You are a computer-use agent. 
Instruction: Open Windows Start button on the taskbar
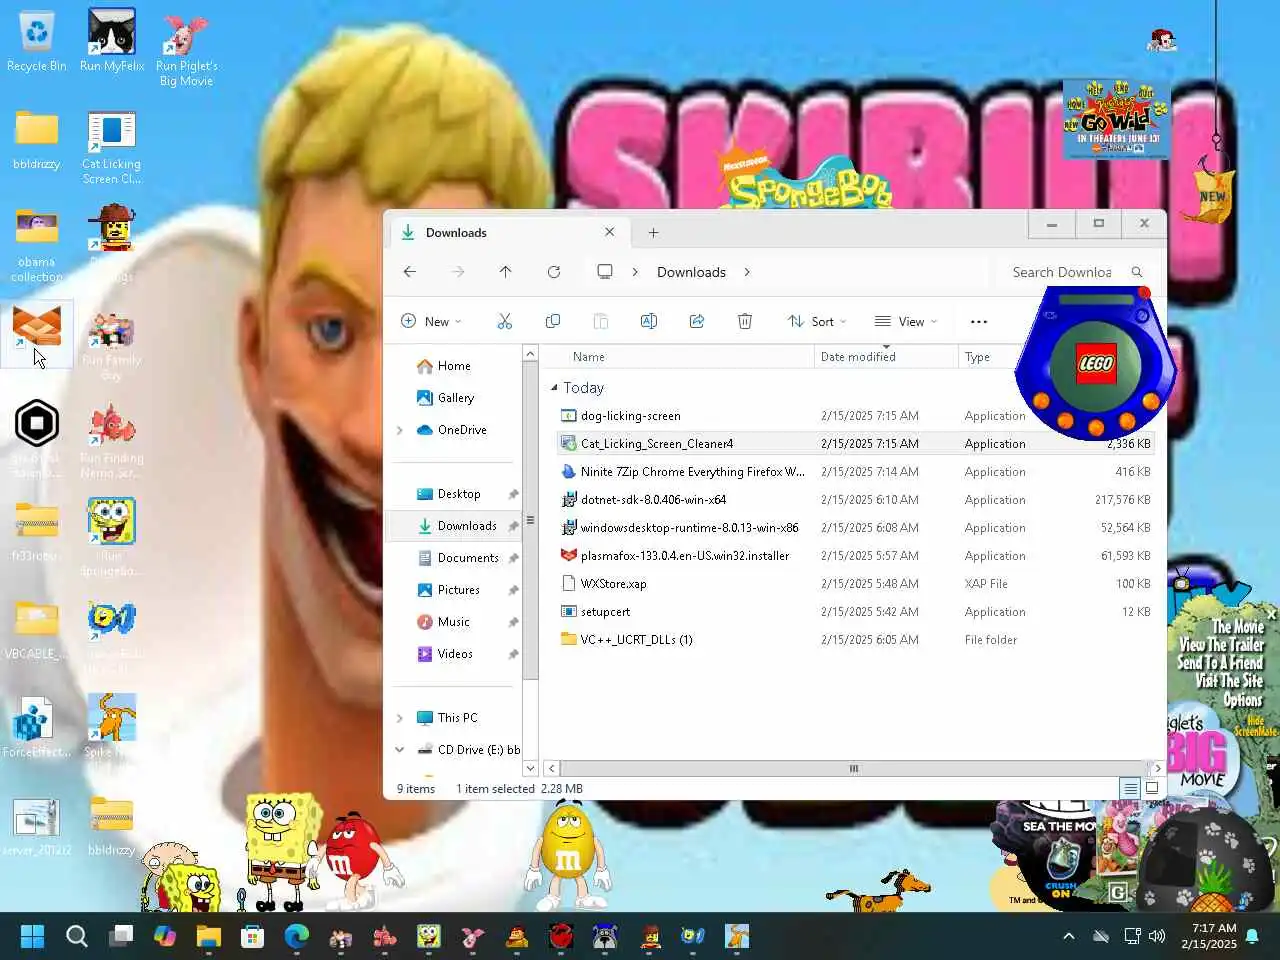coord(32,936)
